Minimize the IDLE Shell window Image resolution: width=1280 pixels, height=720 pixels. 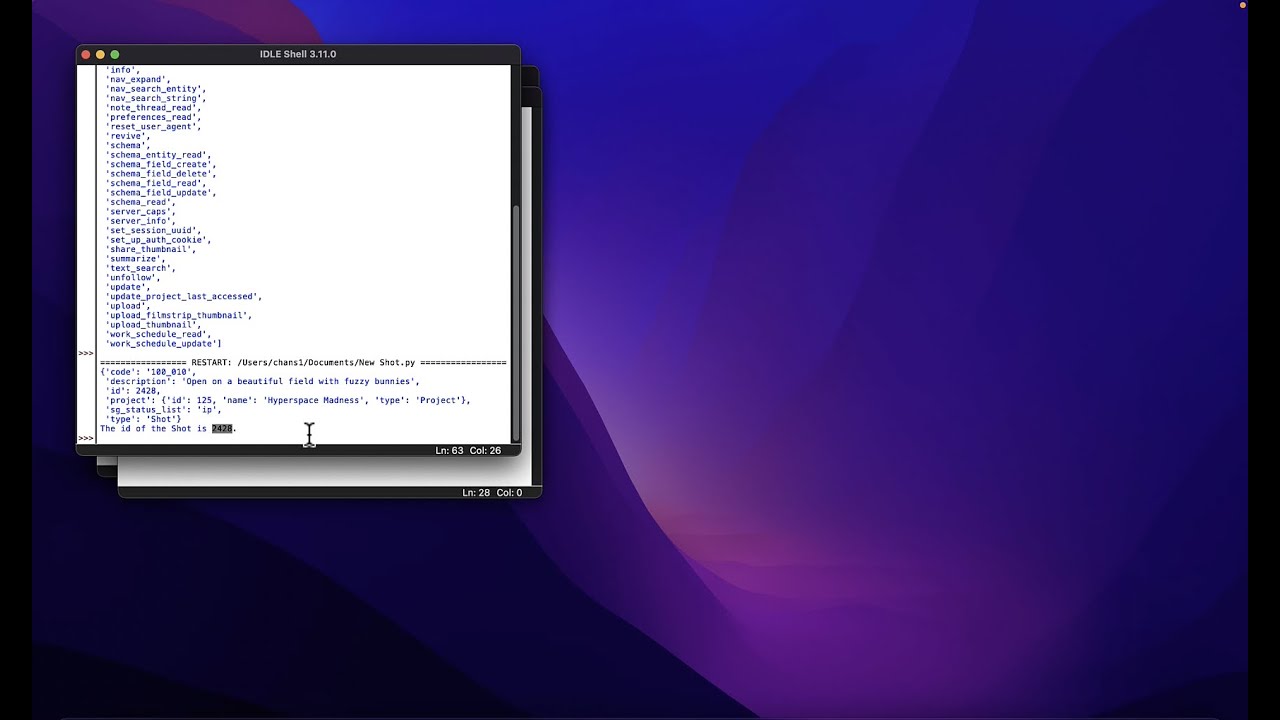100,54
